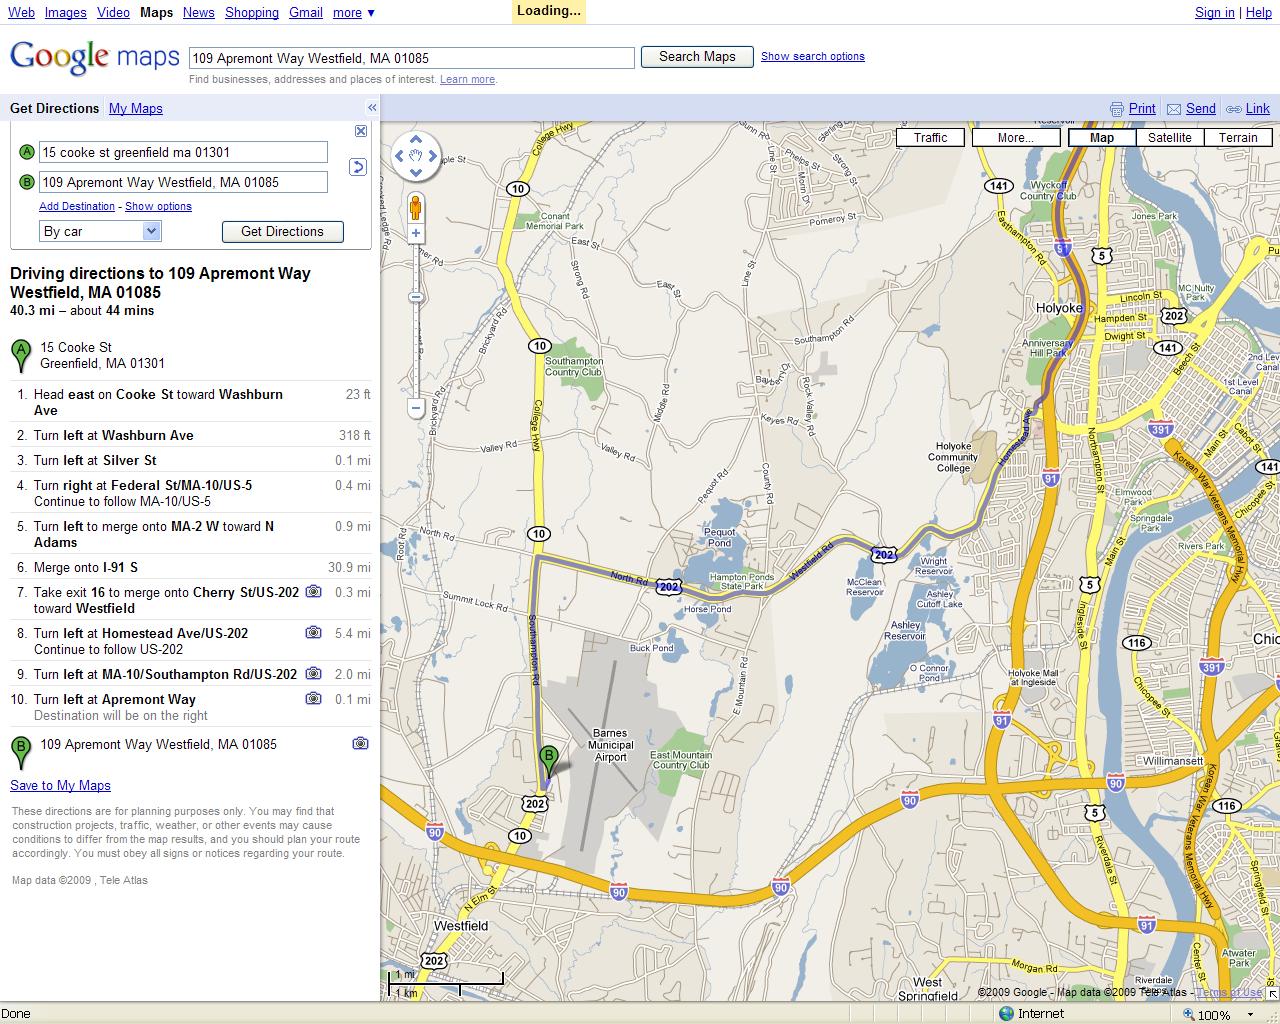Click the start address field A
1280x1024 pixels.
183,152
